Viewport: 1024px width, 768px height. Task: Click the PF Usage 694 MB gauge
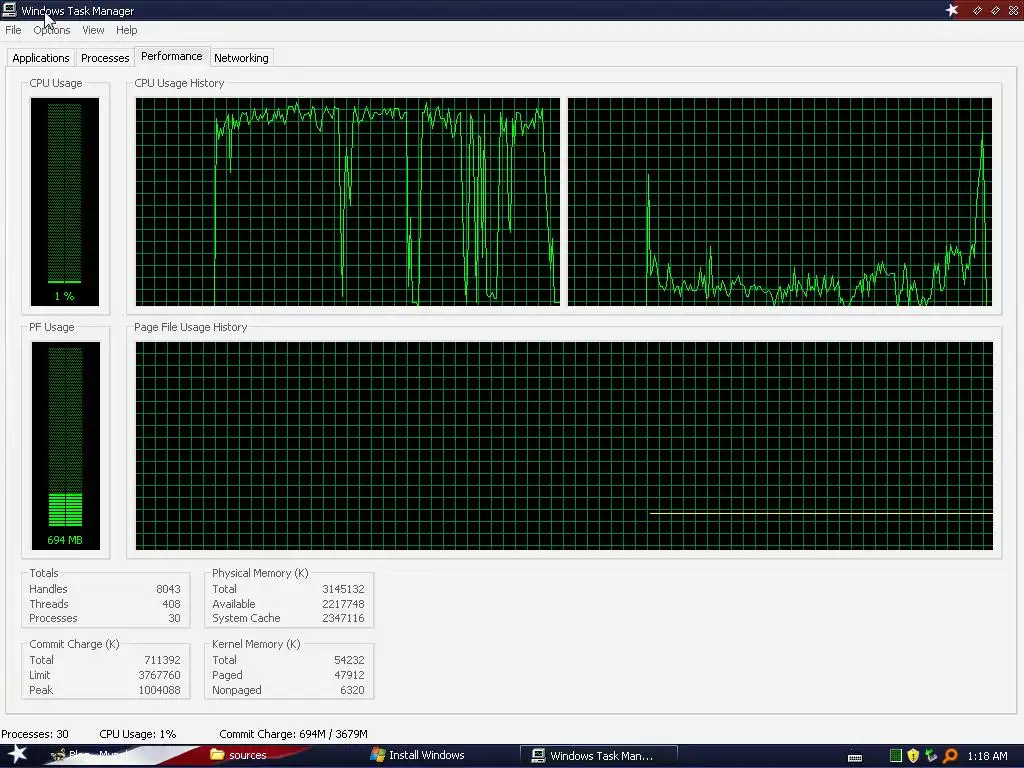(x=65, y=445)
